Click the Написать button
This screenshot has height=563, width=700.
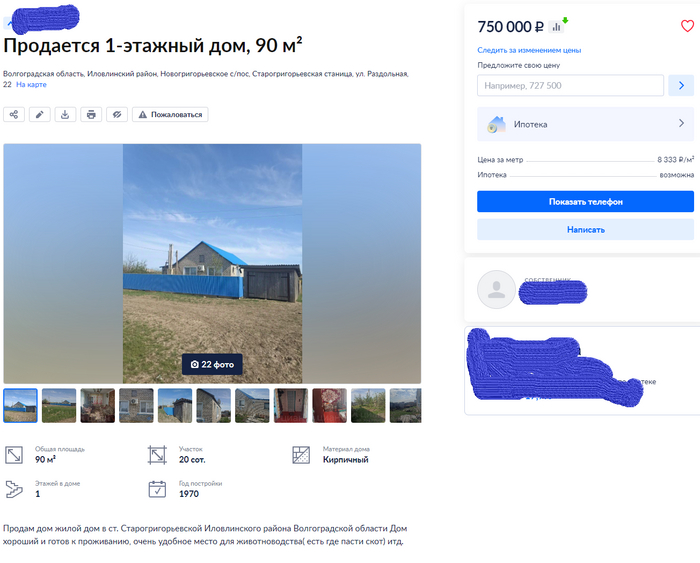click(585, 229)
